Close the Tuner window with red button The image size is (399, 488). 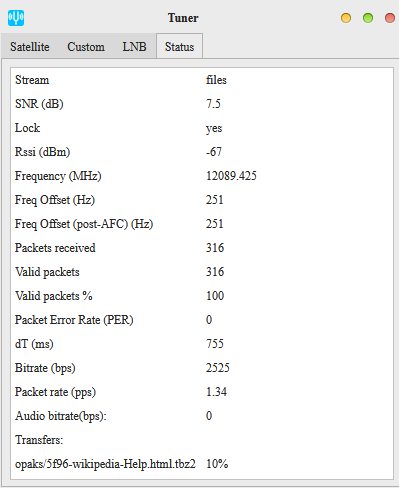(390, 18)
